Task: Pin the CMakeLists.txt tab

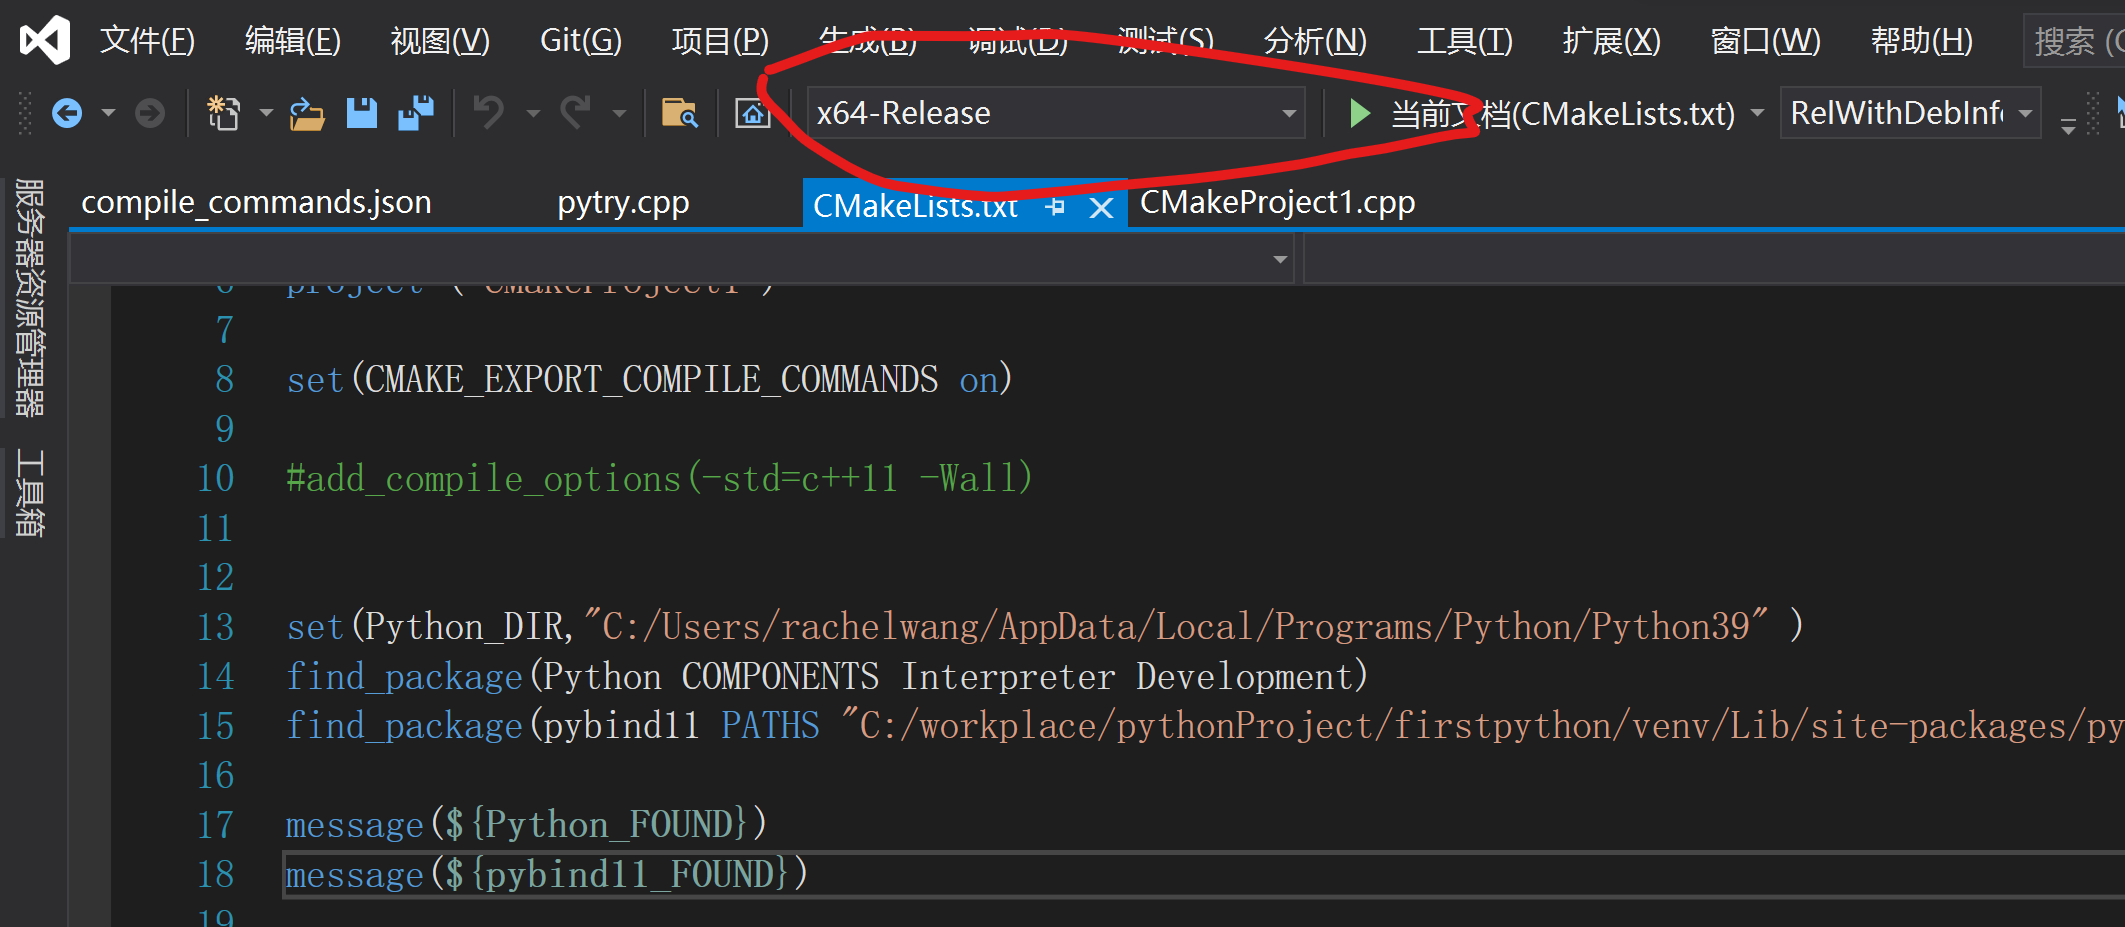Action: 1055,207
